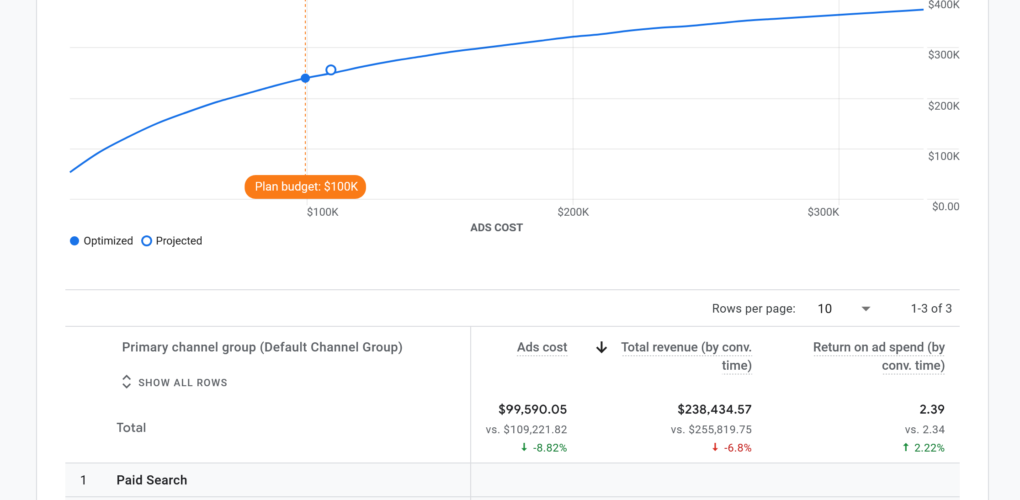This screenshot has width=1020, height=500.
Task: Click the Plan budget: $100K orange label
Action: (305, 187)
